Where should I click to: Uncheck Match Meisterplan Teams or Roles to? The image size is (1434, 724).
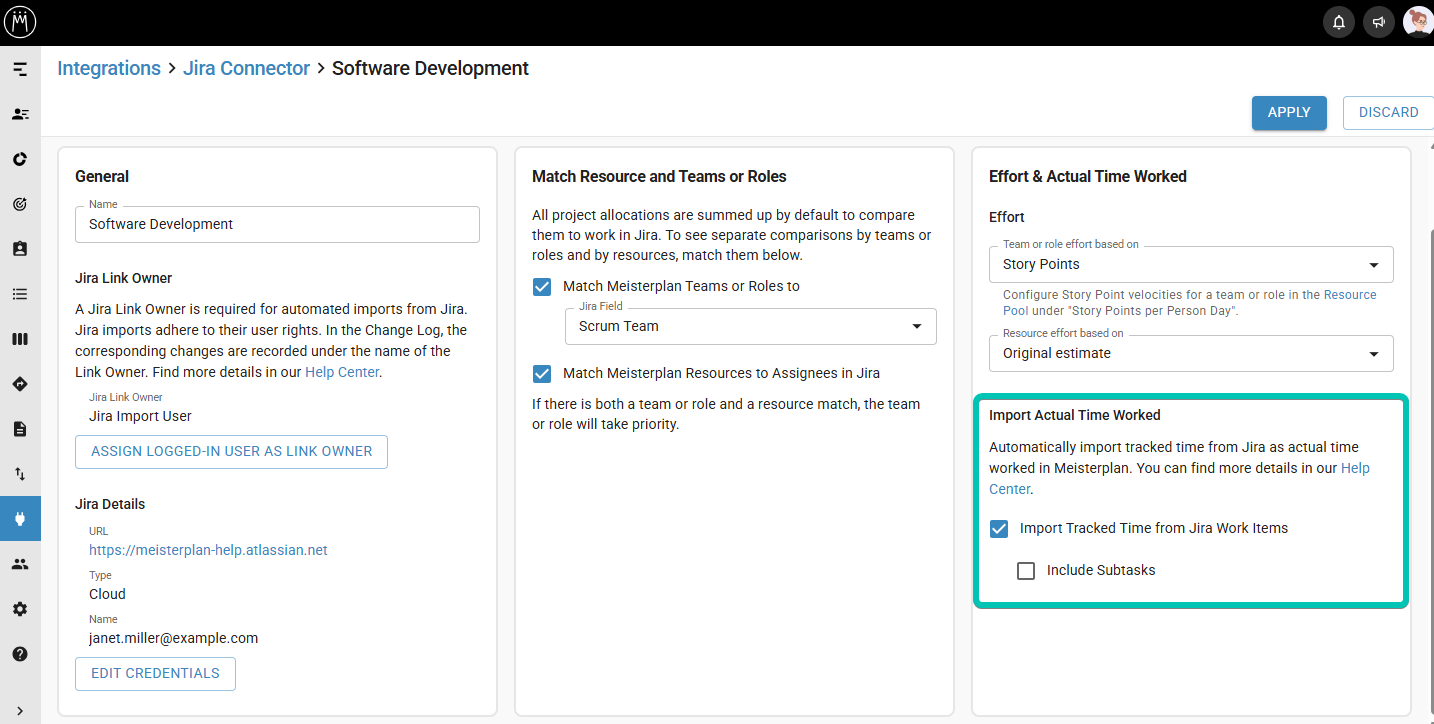click(x=542, y=286)
